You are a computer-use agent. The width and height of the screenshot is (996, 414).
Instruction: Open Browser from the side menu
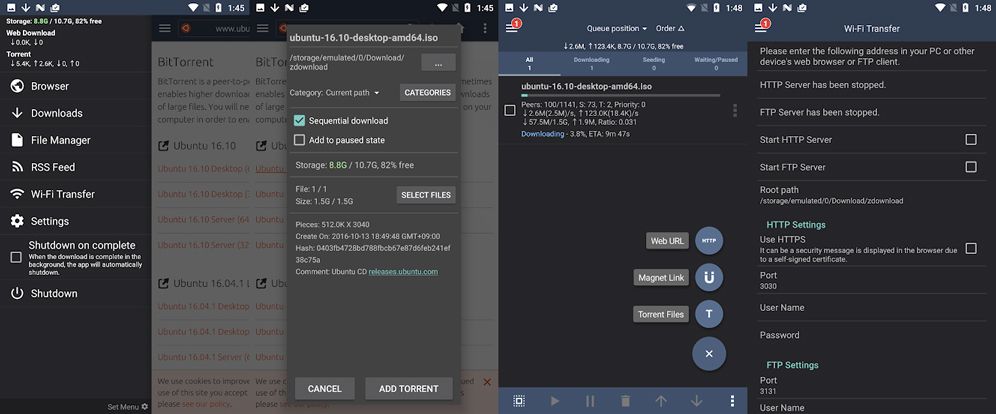pyautogui.click(x=76, y=86)
